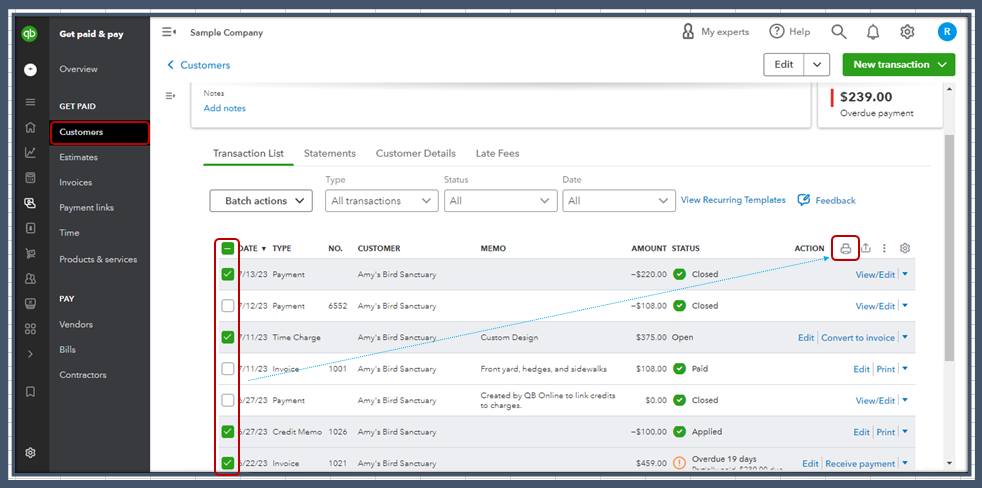Expand the rail with the right chevron
This screenshot has height=488, width=982.
click(x=30, y=354)
